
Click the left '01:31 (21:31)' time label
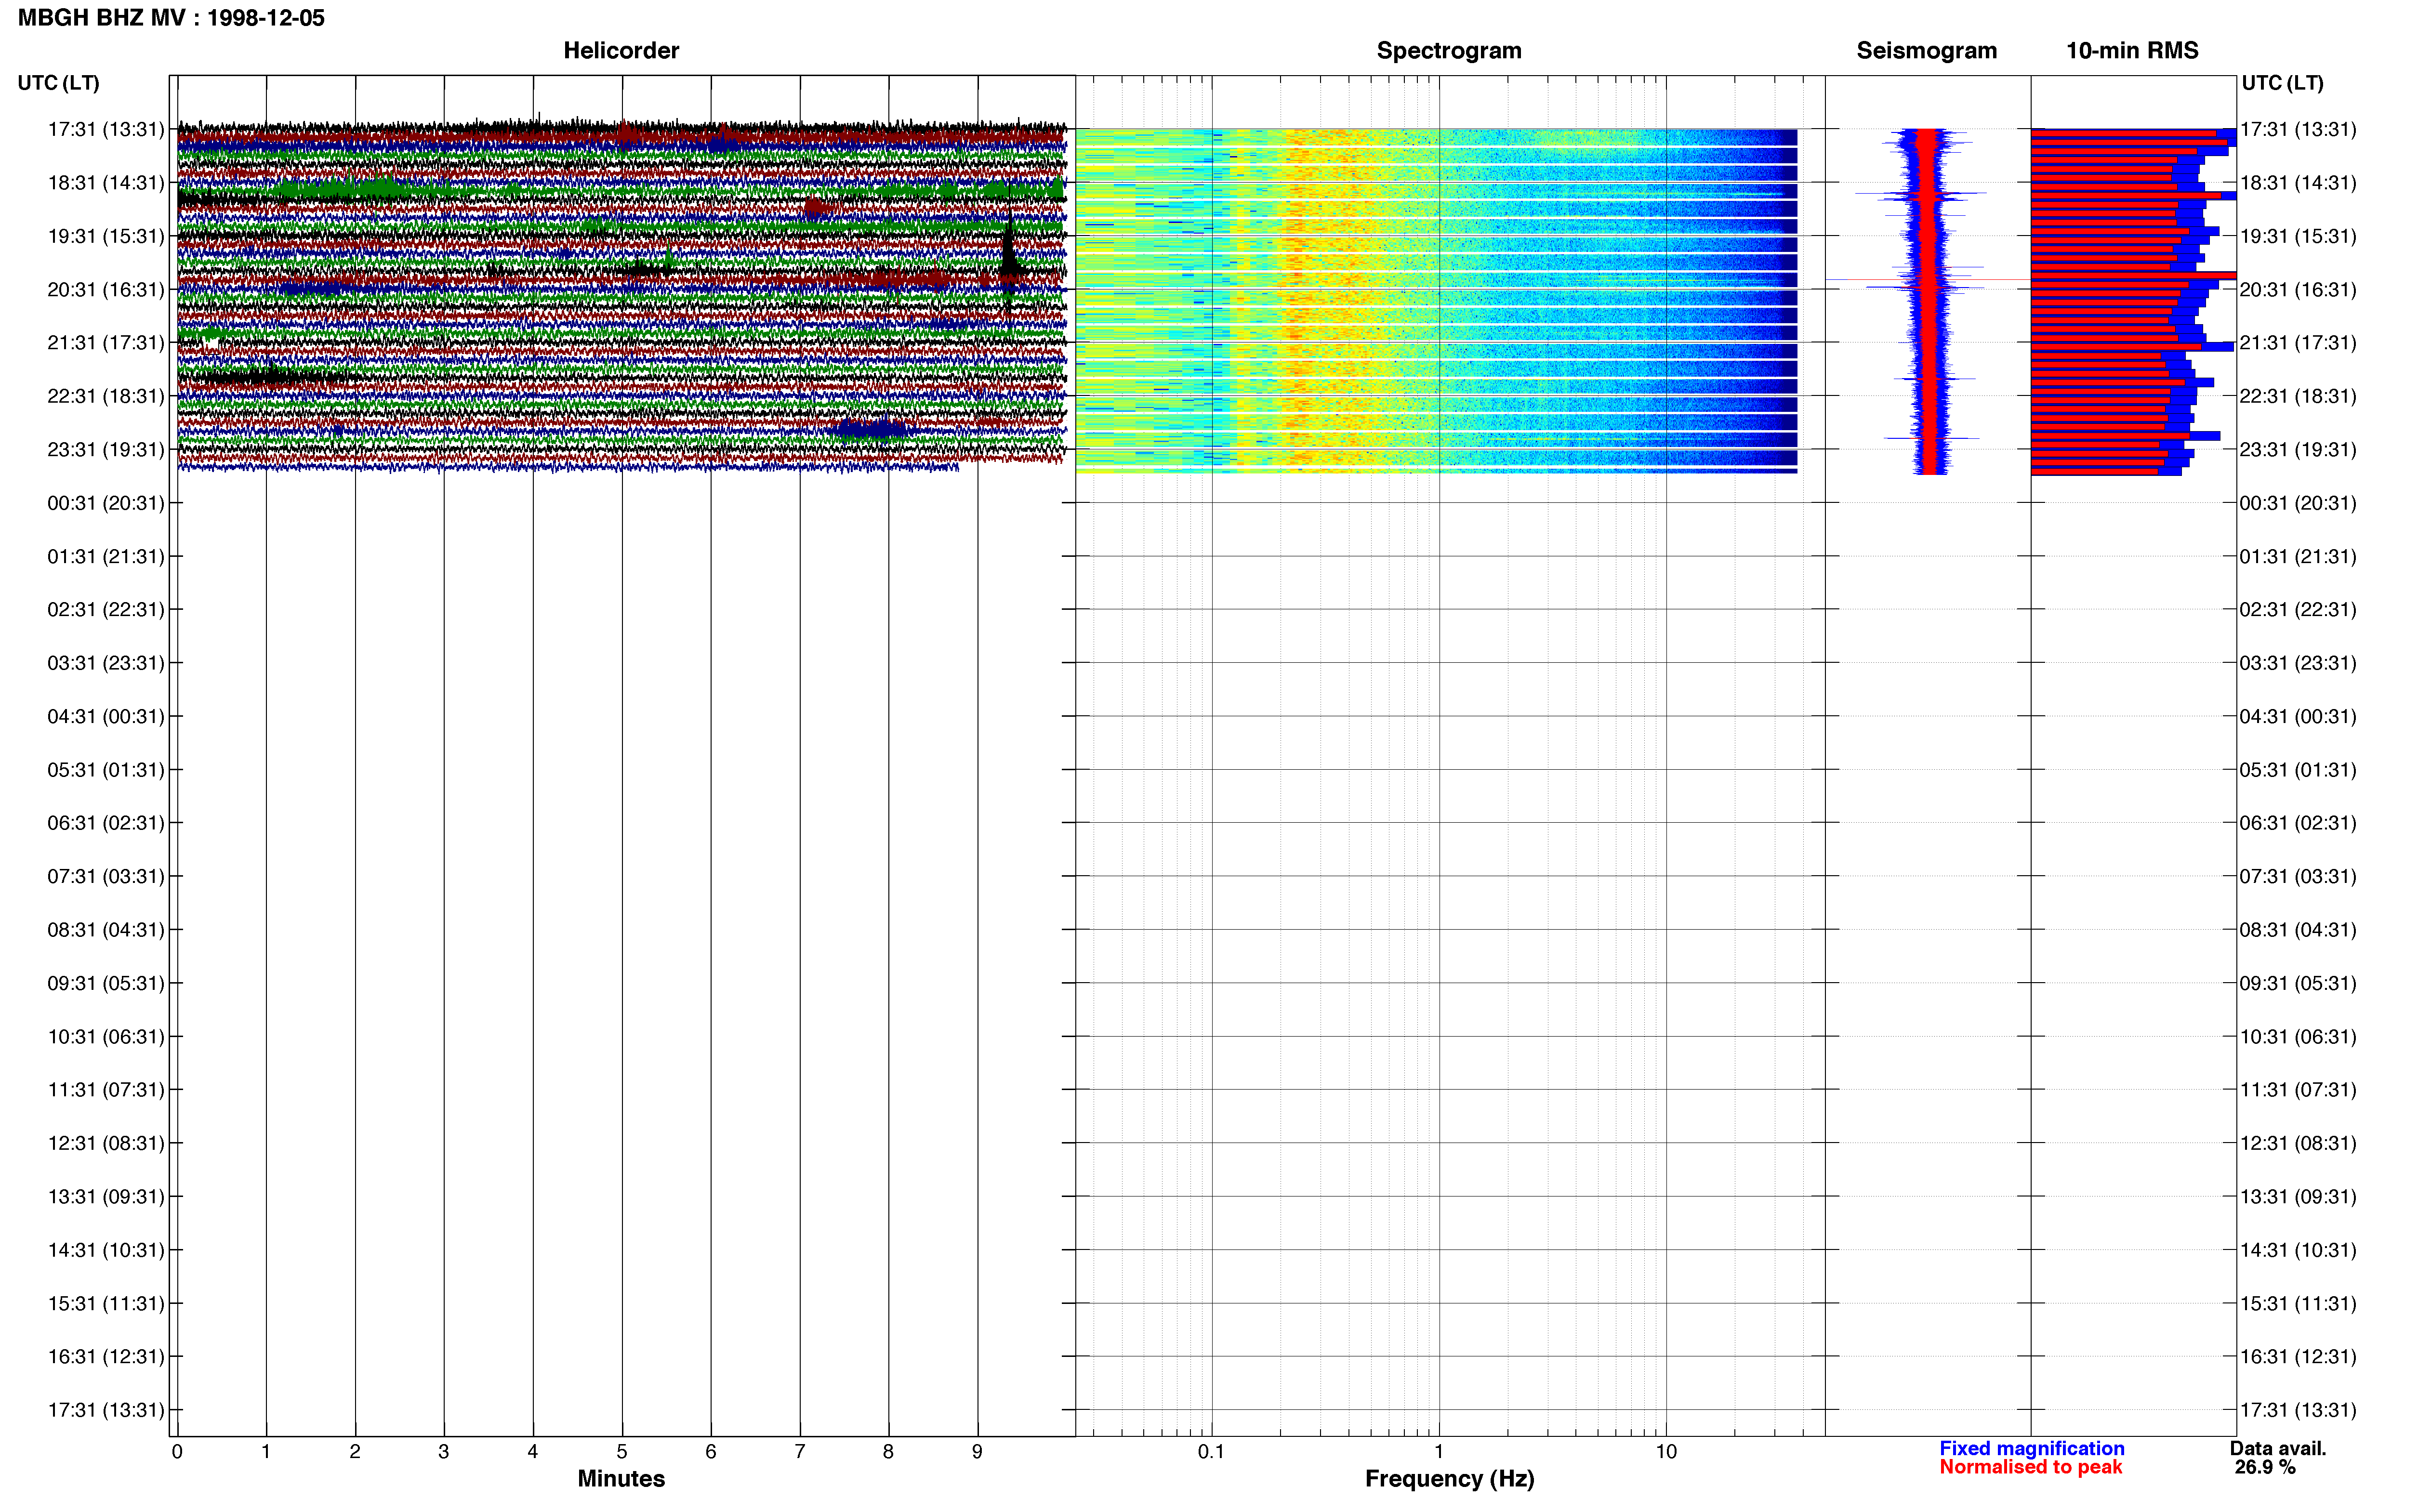[106, 556]
